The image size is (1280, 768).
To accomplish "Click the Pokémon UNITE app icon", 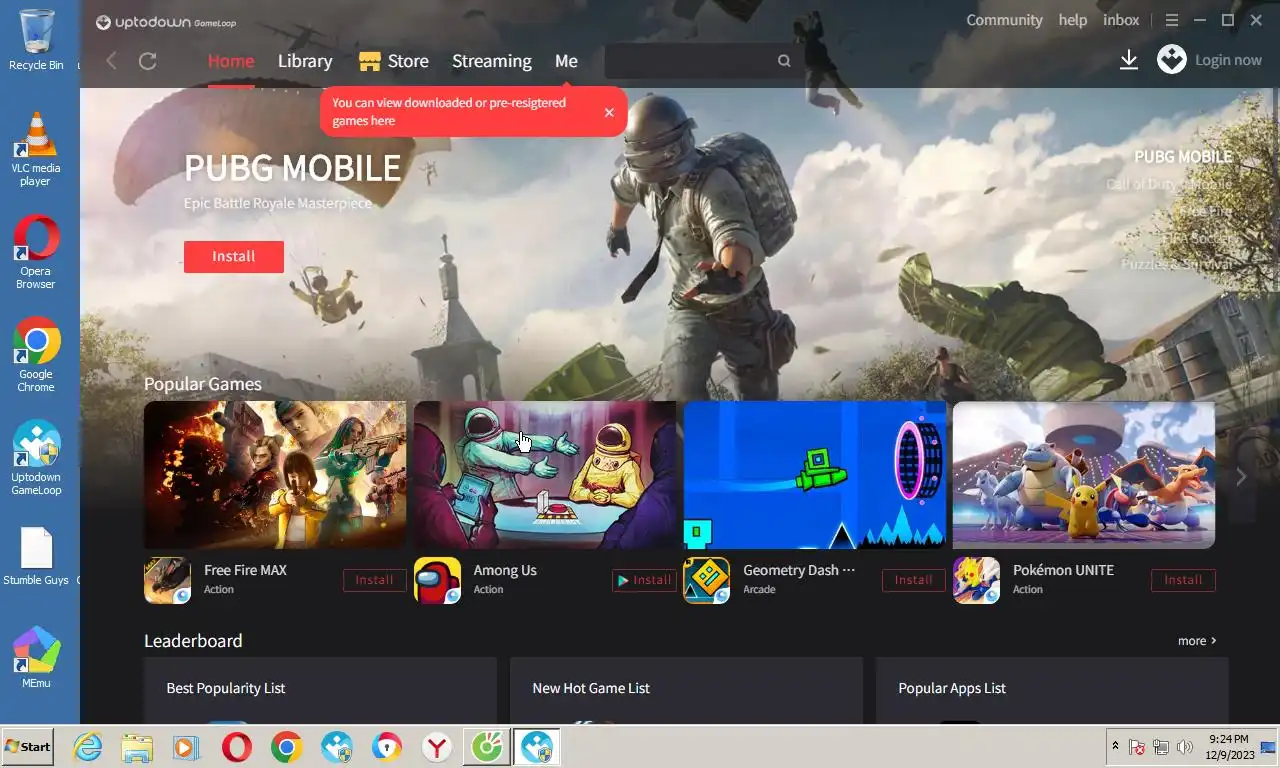I will (x=976, y=580).
